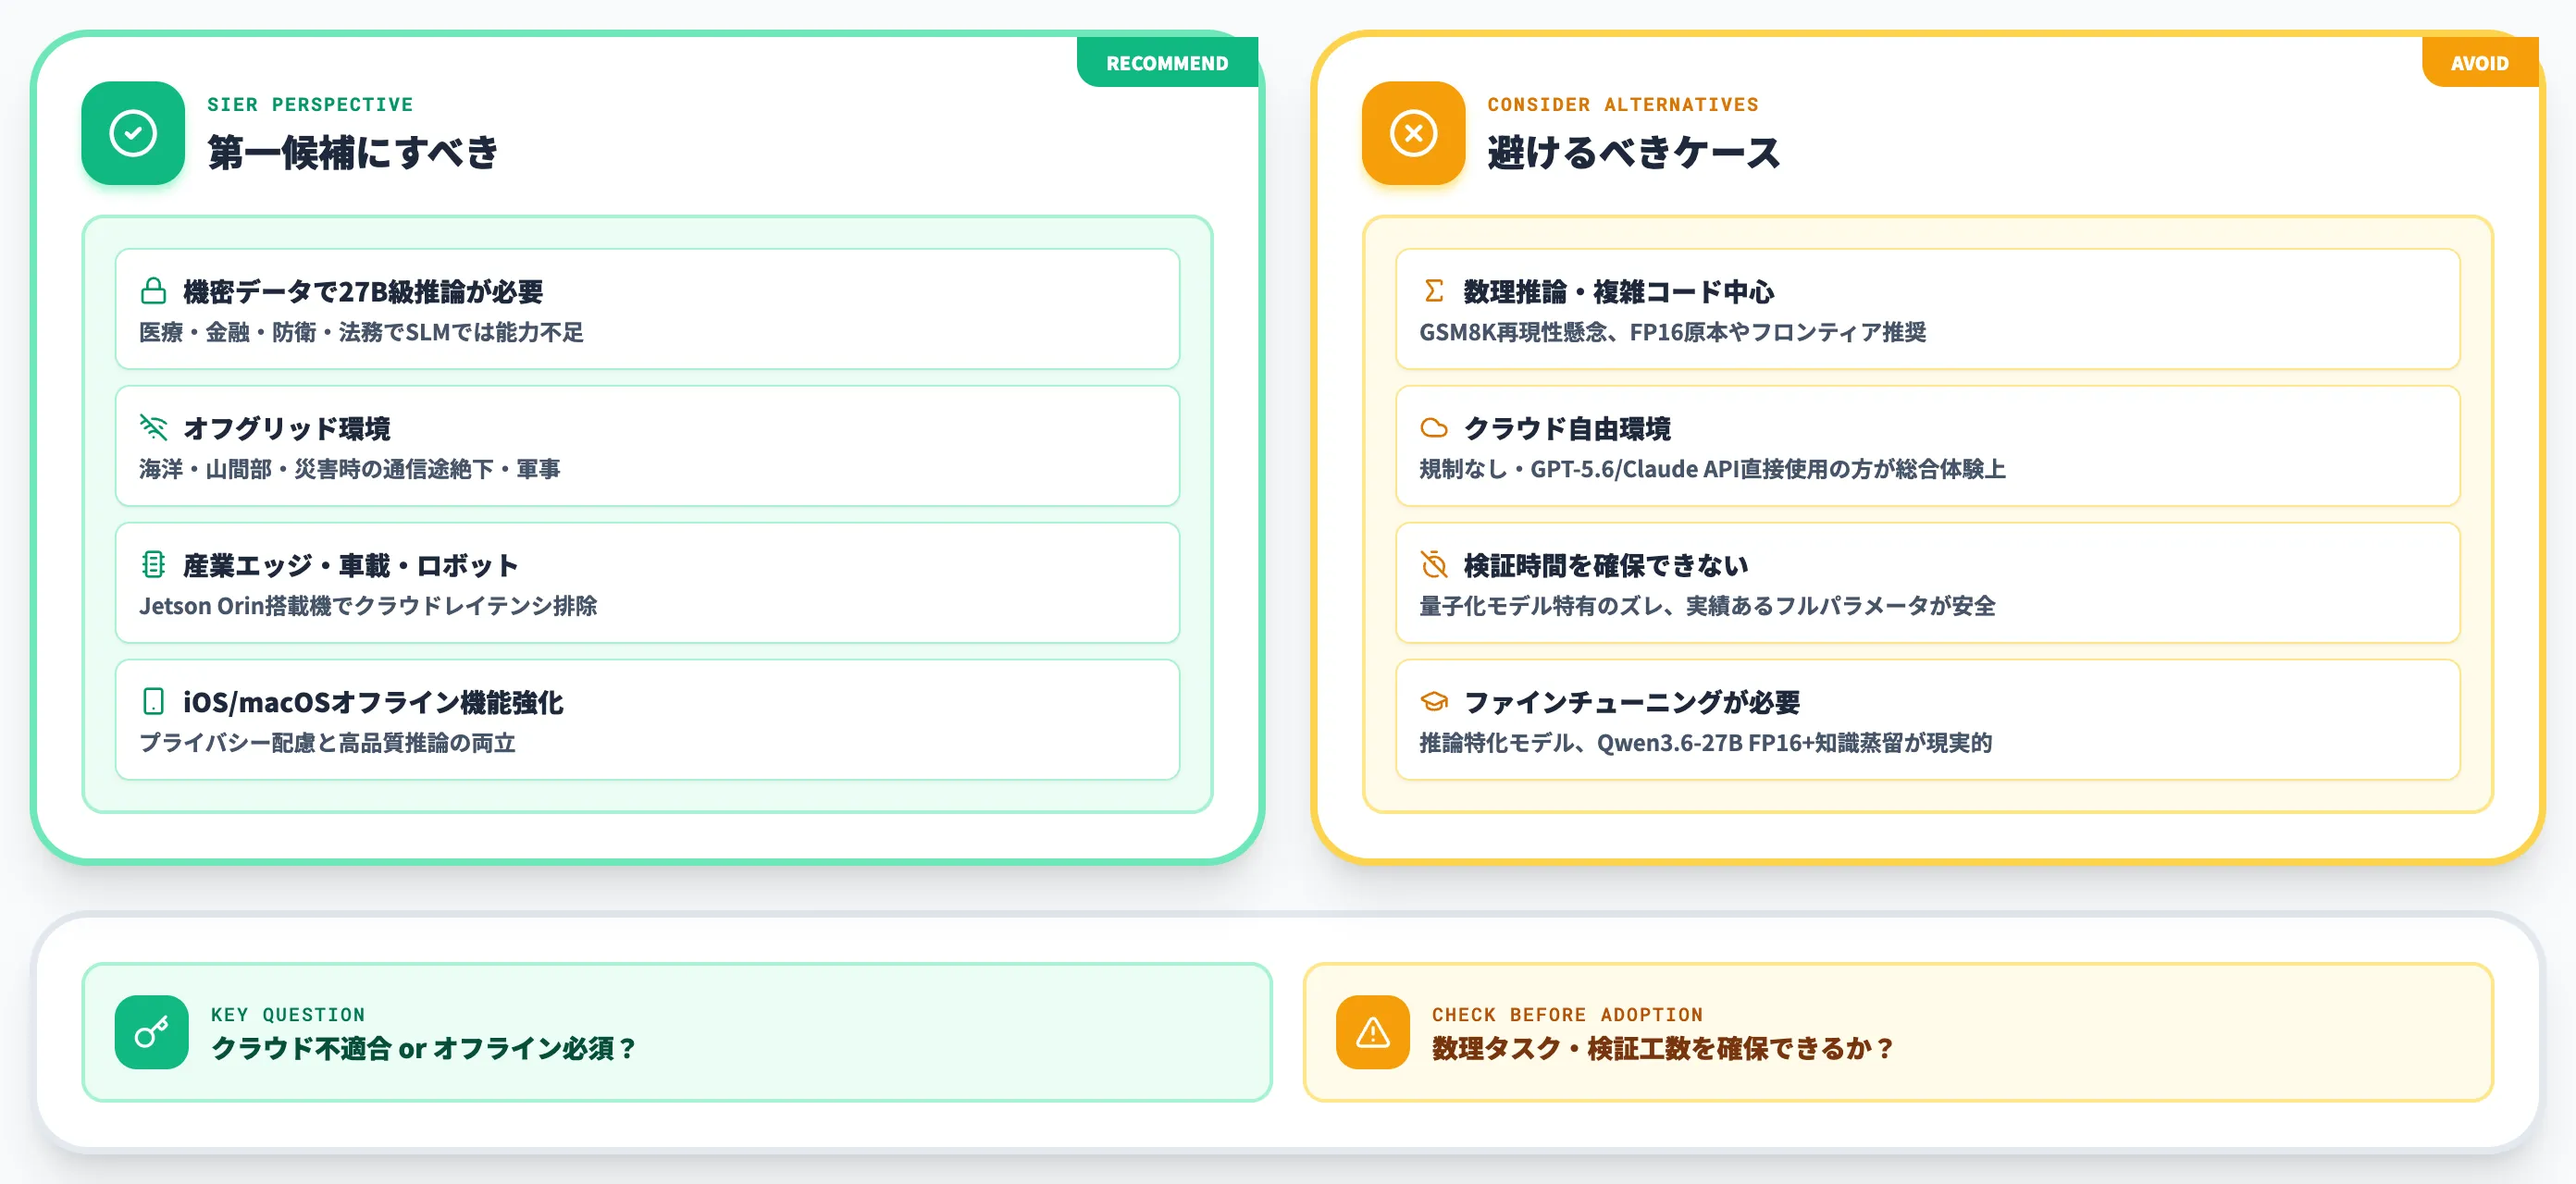Viewport: 2576px width, 1184px height.
Task: Click the chip icon beside 産業エッジ
Action: [x=153, y=565]
